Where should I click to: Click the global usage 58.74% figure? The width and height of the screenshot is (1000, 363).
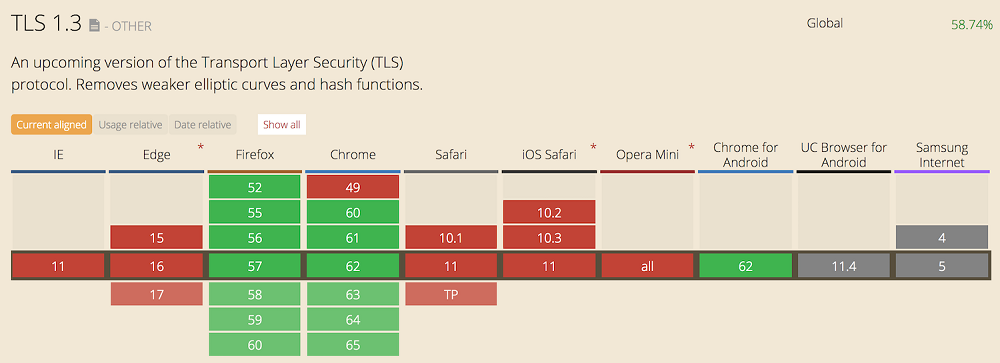[972, 25]
